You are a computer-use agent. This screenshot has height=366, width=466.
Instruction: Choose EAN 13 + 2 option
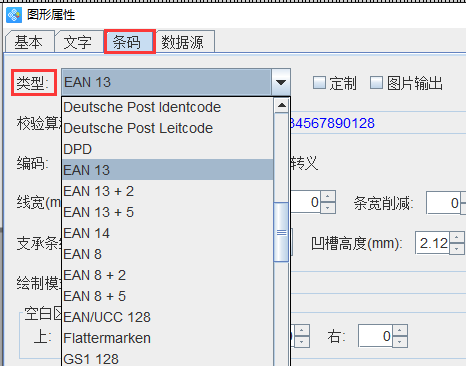(x=168, y=191)
